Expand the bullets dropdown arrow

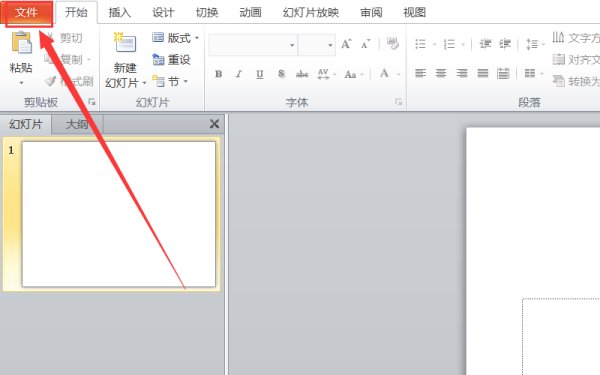click(x=434, y=44)
